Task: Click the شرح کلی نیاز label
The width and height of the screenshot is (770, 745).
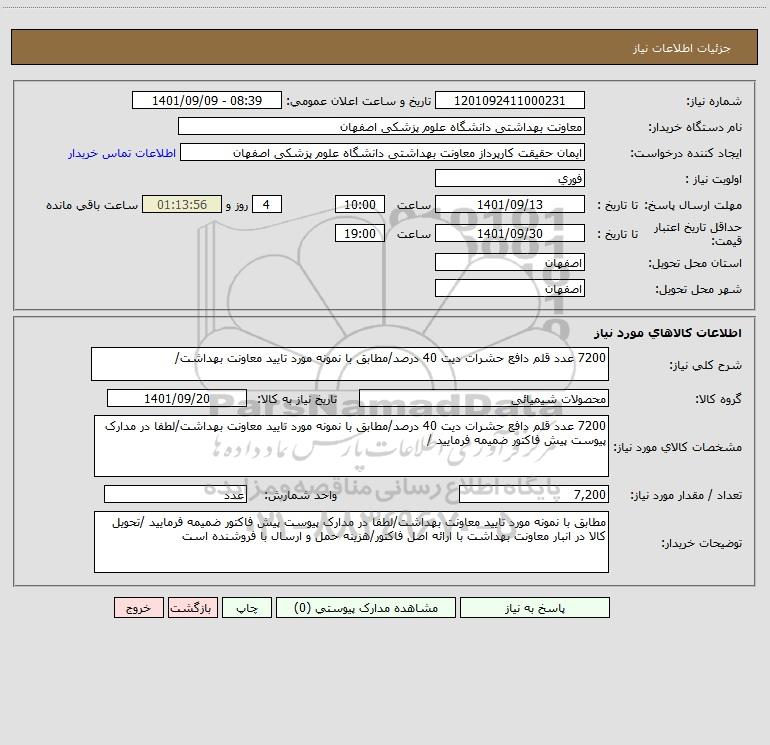Action: point(706,365)
